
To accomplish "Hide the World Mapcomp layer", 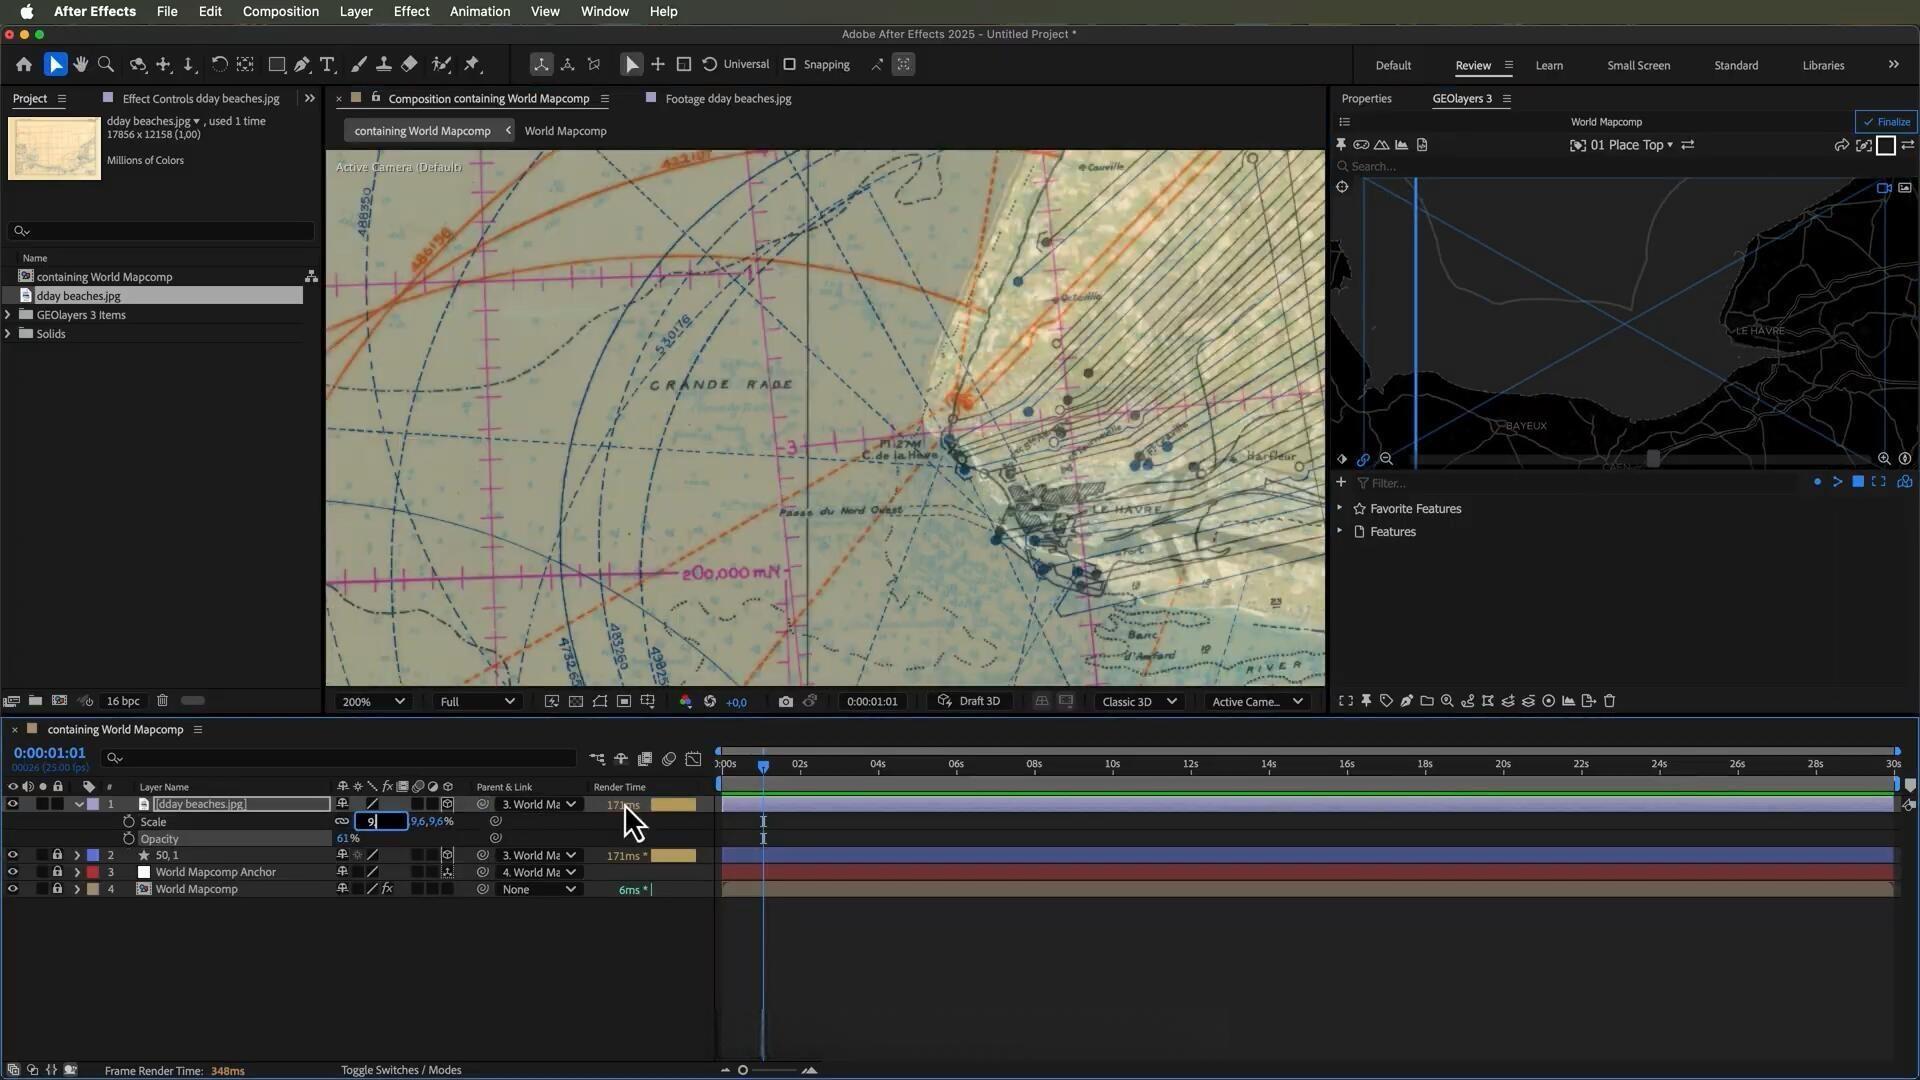I will click(12, 890).
